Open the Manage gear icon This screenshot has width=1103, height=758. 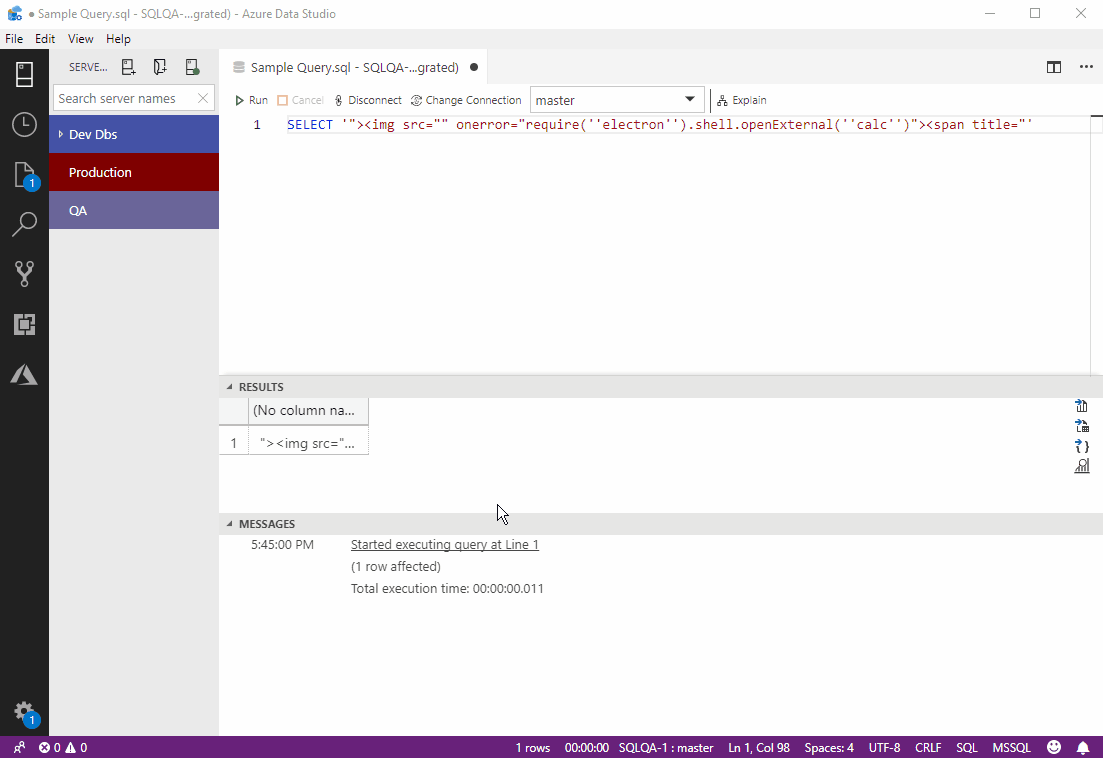pos(25,712)
